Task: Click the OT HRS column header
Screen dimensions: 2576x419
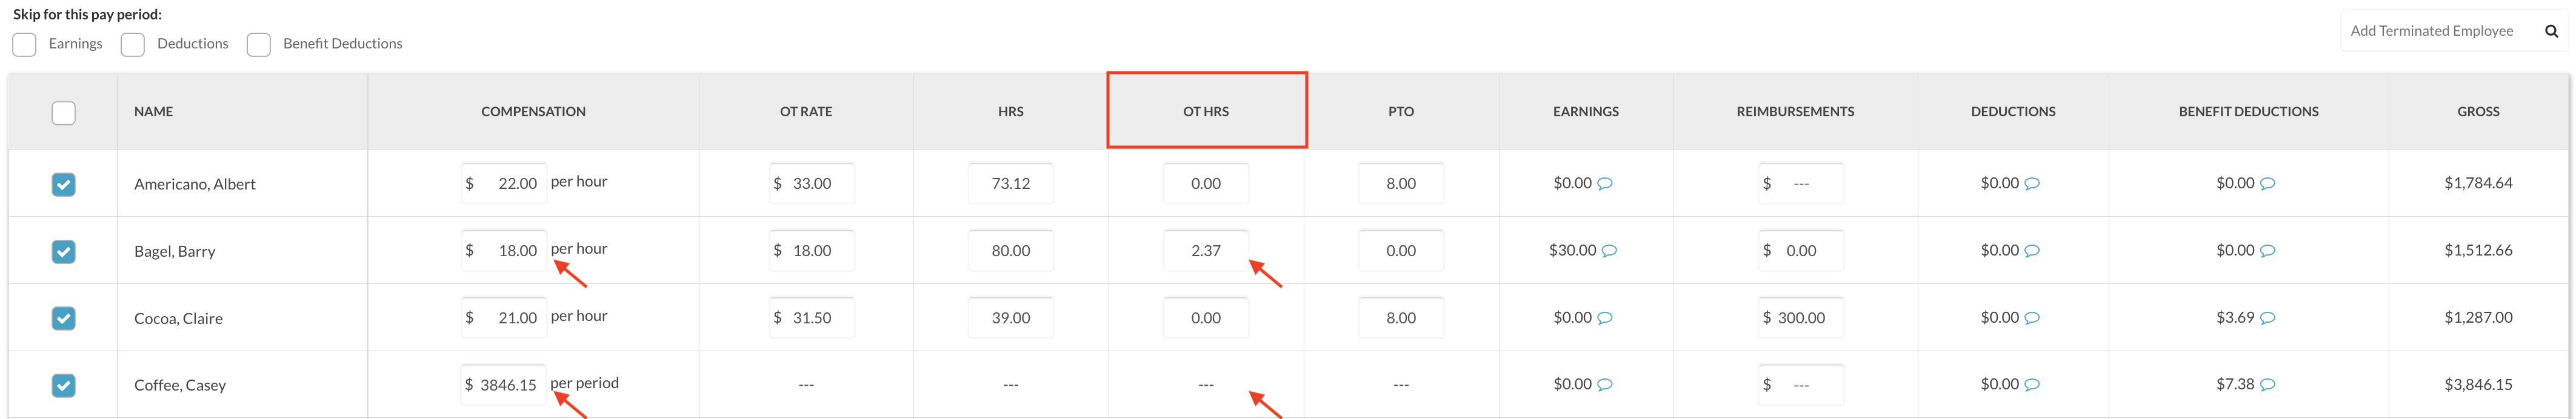Action: click(x=1206, y=111)
